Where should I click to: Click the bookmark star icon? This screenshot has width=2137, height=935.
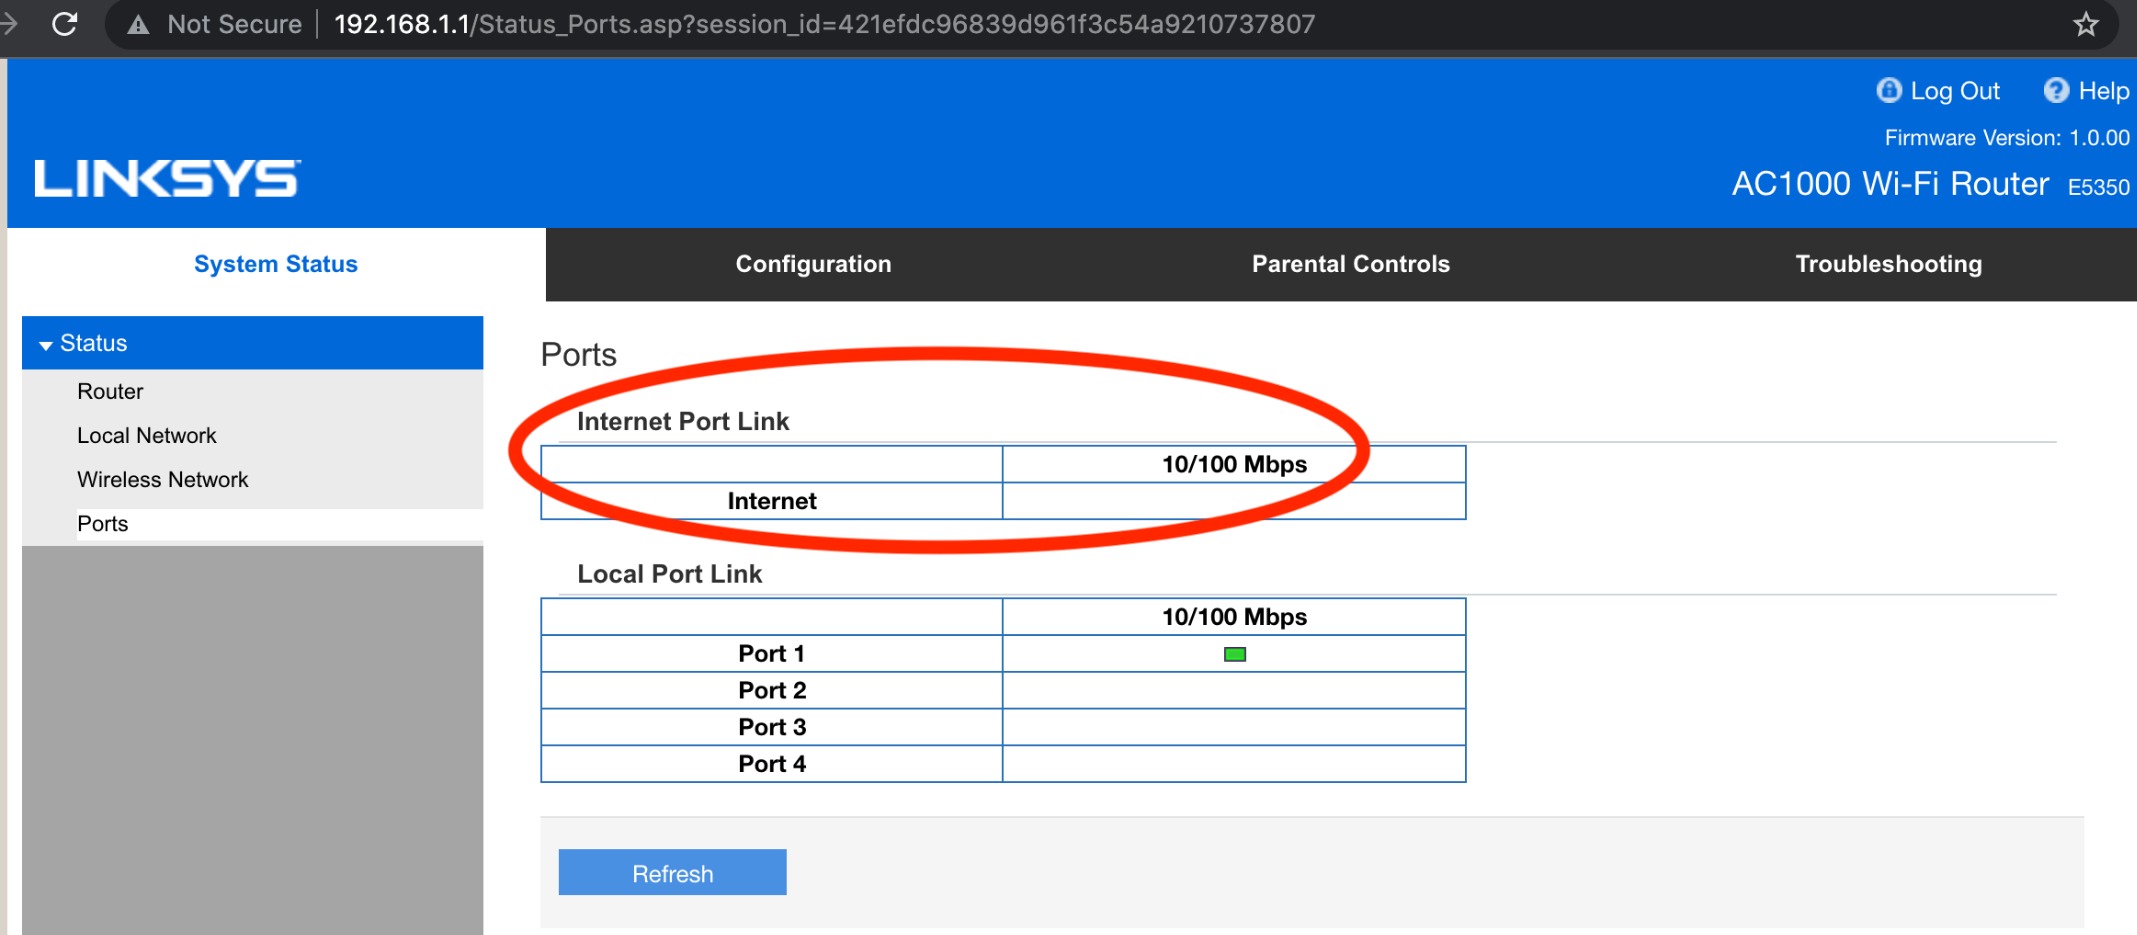pyautogui.click(x=2085, y=24)
